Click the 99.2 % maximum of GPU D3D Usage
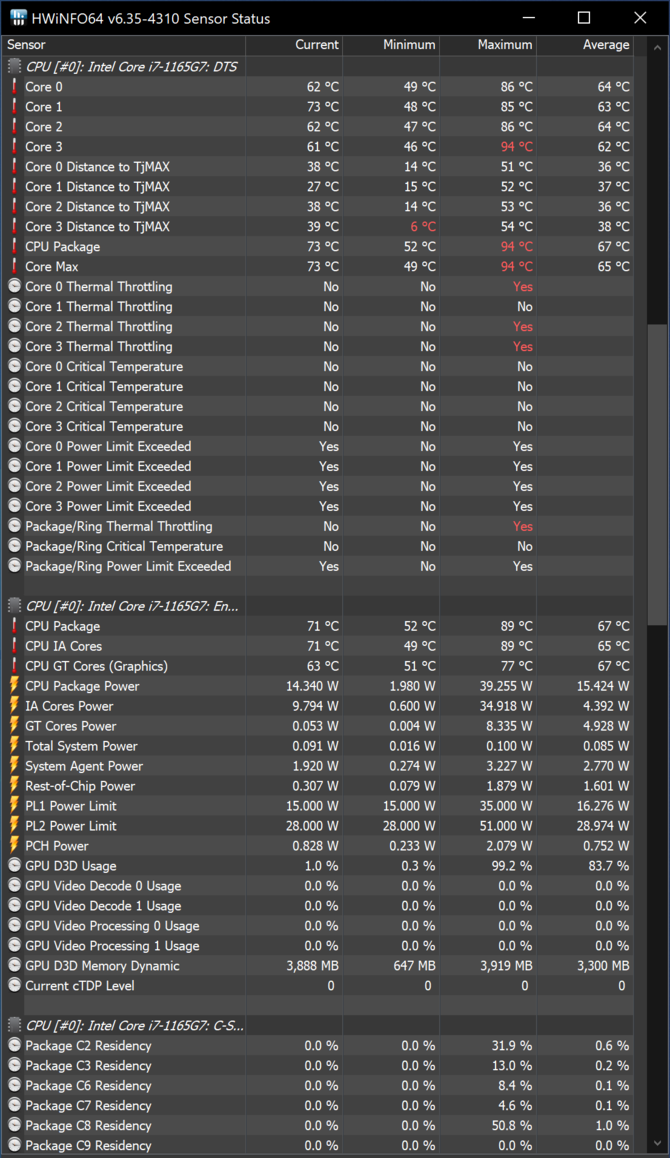The image size is (670, 1158). [512, 865]
